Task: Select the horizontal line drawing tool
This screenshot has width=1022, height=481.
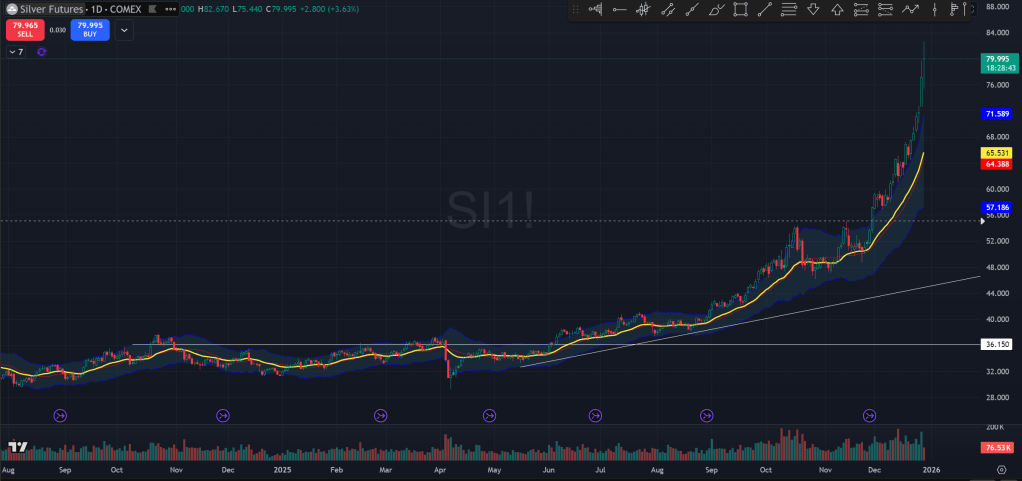Action: [x=619, y=10]
